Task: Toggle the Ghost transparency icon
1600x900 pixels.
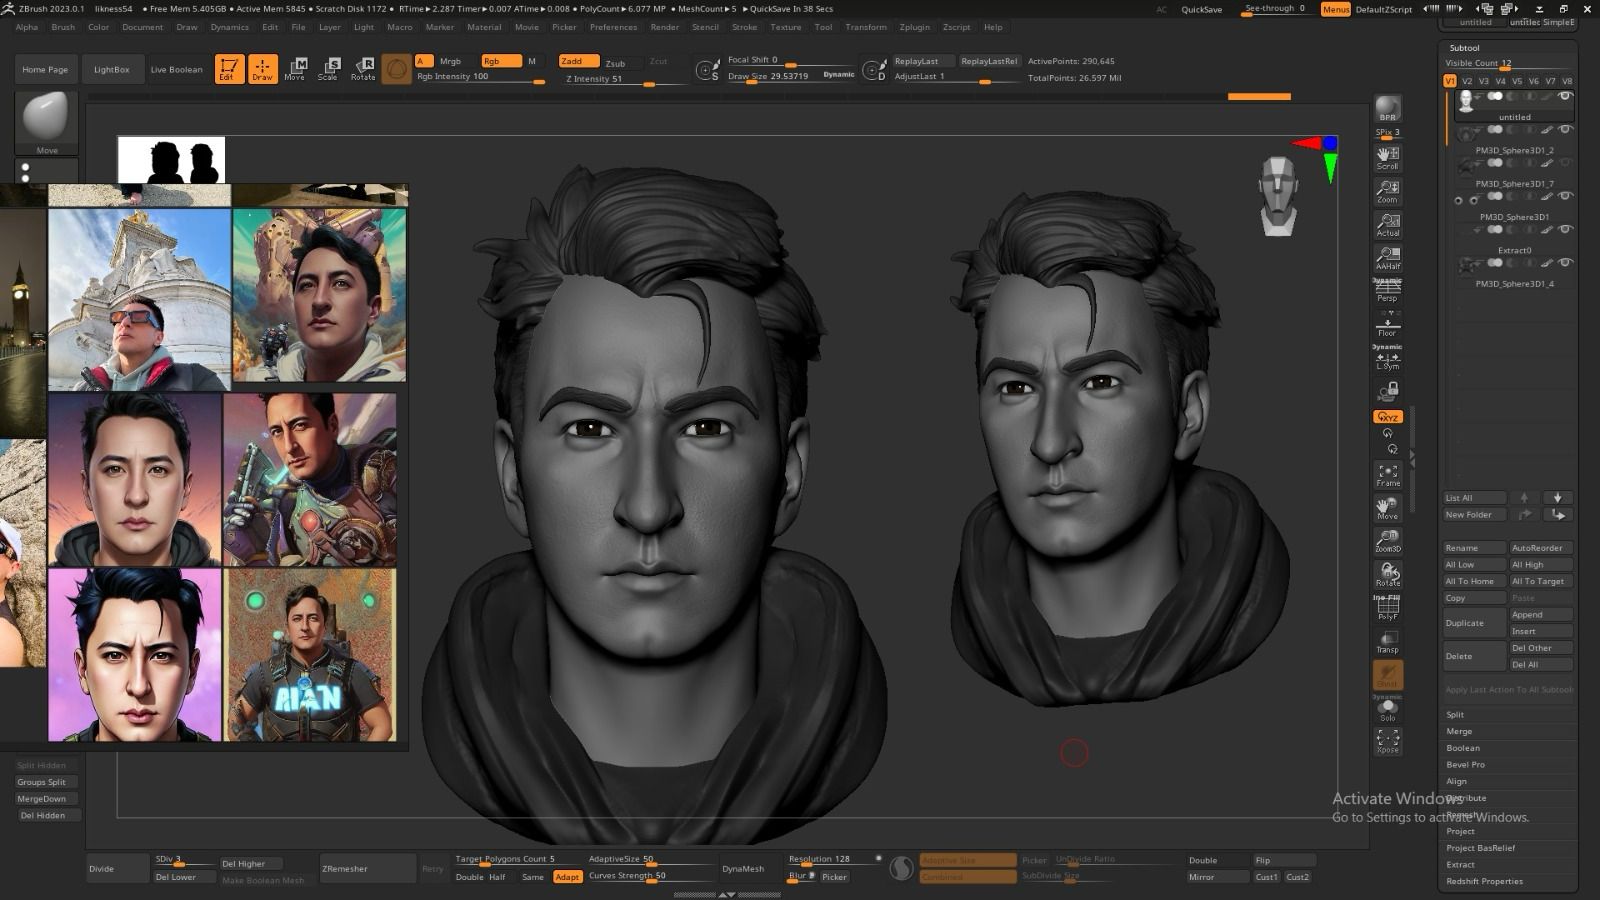Action: [1388, 675]
